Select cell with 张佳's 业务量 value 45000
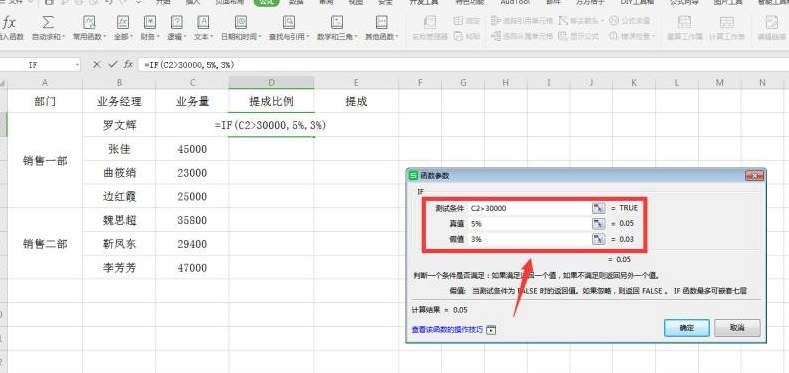This screenshot has height=373, width=789. [x=192, y=149]
